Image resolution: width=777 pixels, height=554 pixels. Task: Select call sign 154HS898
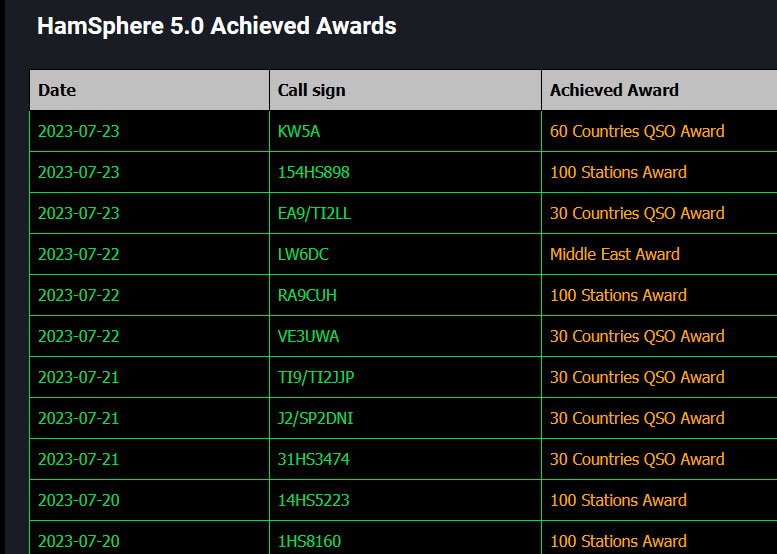[313, 172]
